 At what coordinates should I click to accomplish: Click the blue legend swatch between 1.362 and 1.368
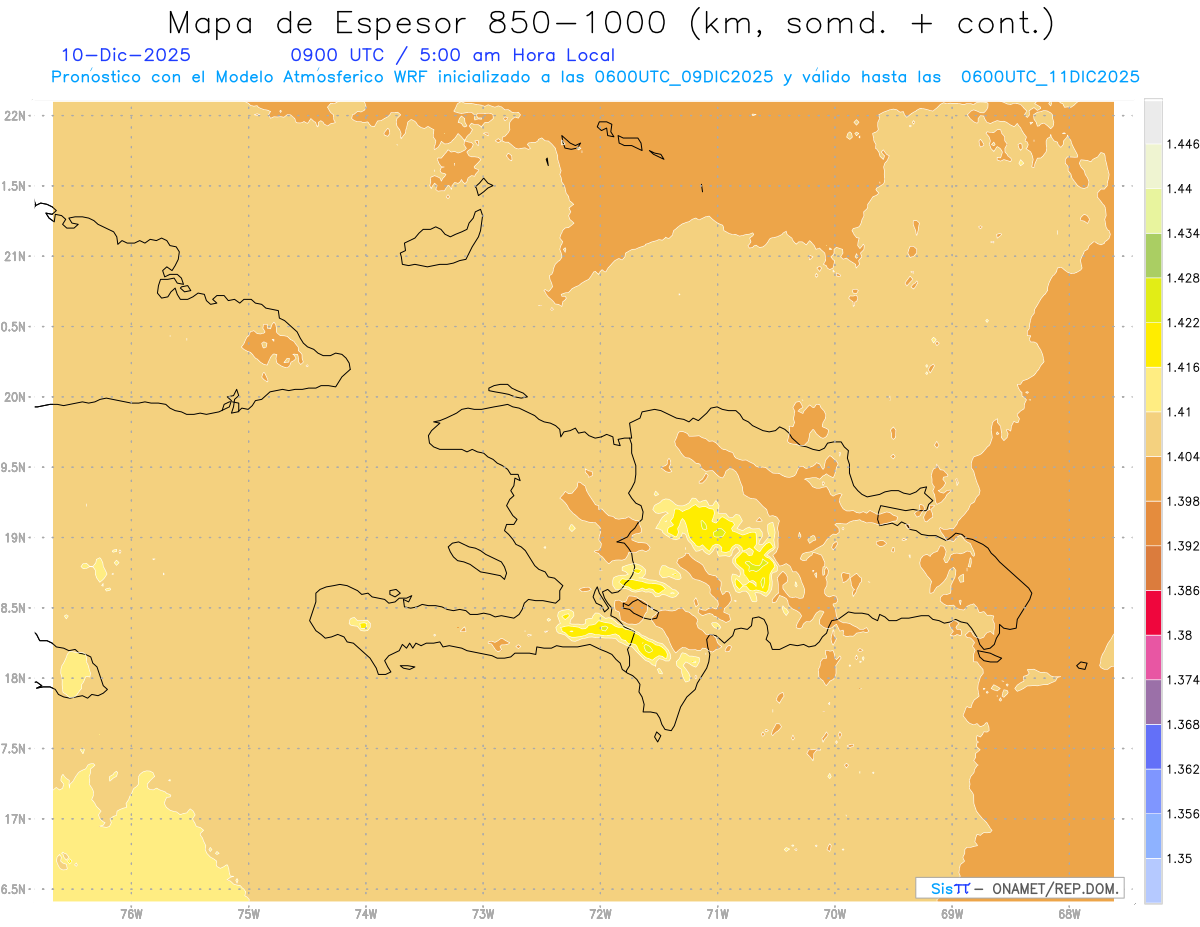click(1153, 747)
